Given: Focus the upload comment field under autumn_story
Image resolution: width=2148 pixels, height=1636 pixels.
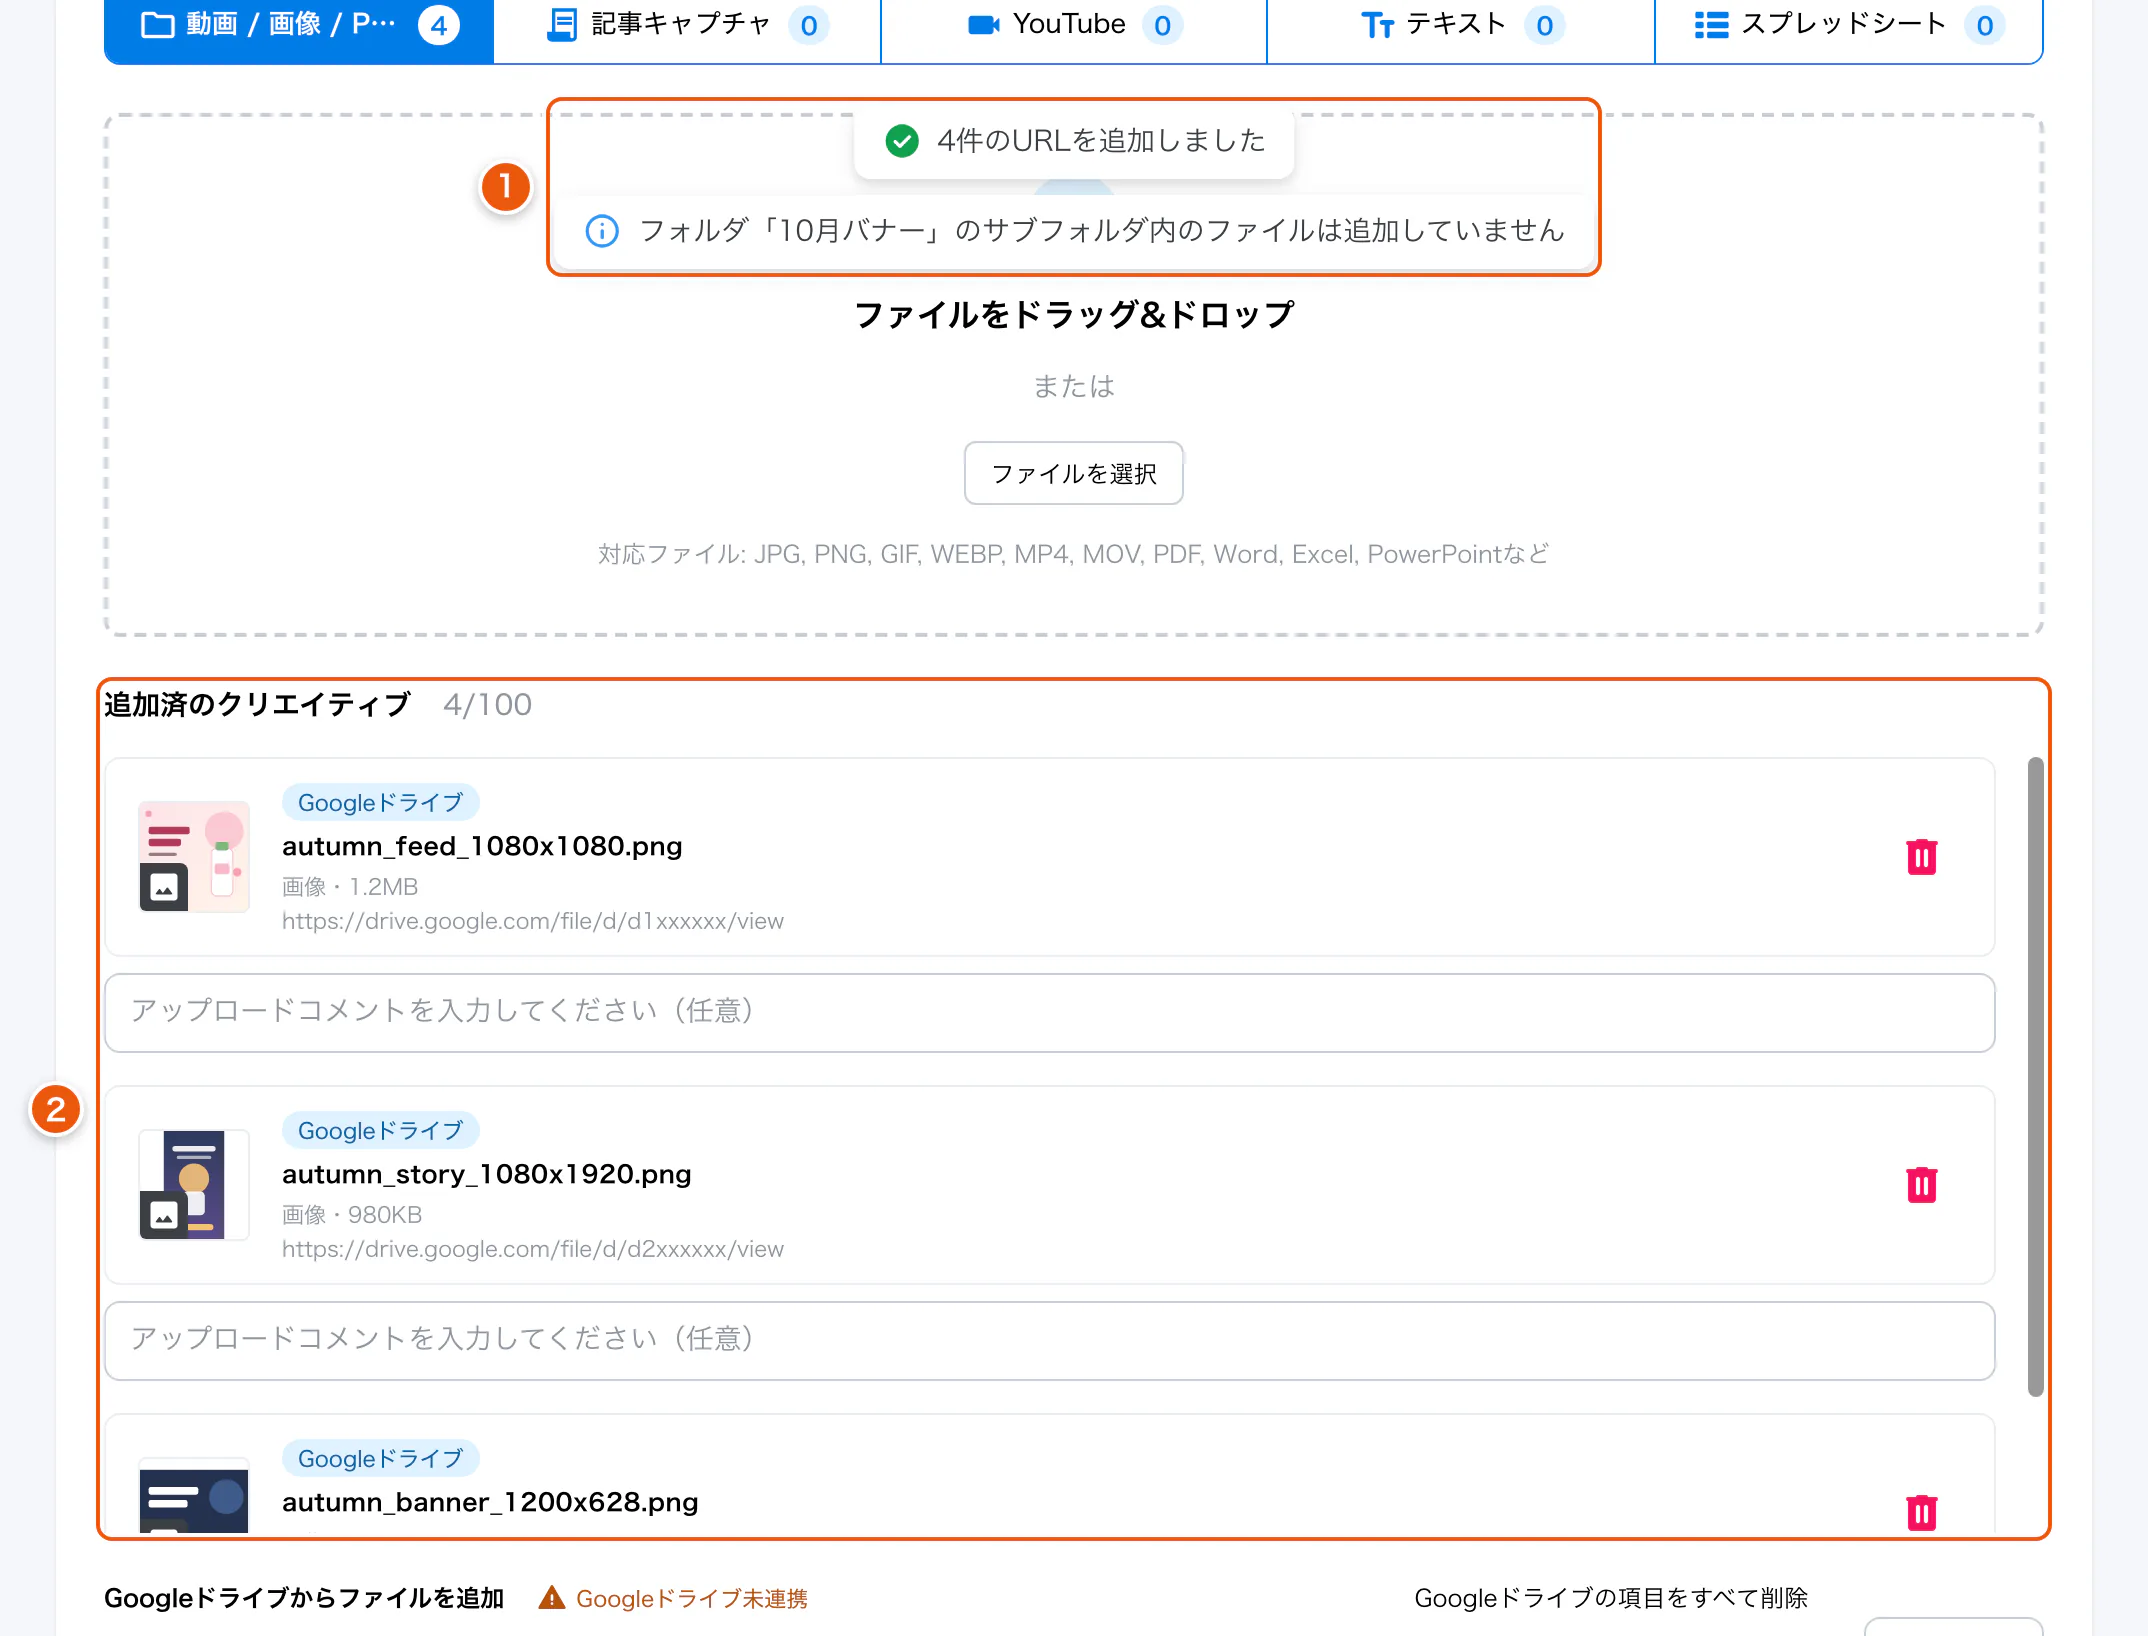Looking at the screenshot, I should coord(1050,1340).
